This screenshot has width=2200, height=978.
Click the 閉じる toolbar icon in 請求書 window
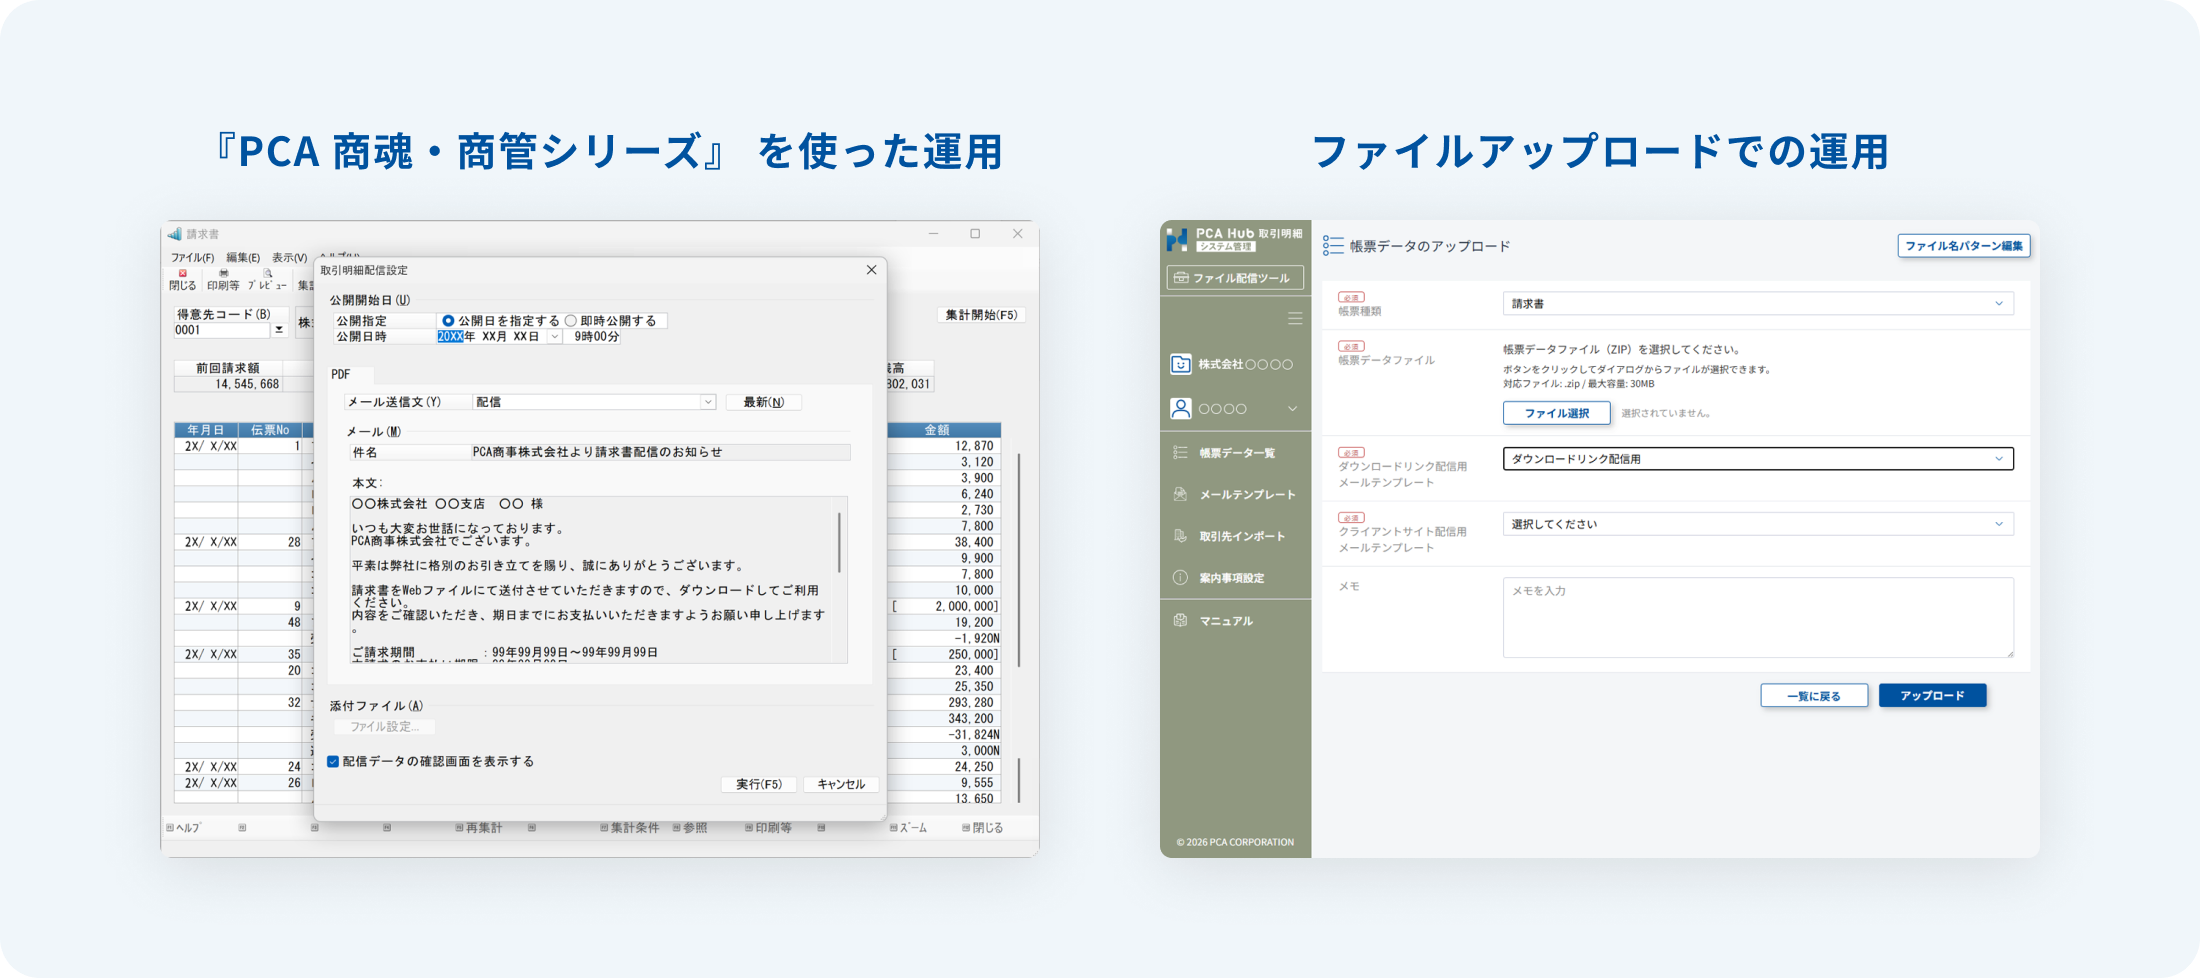[x=182, y=273]
